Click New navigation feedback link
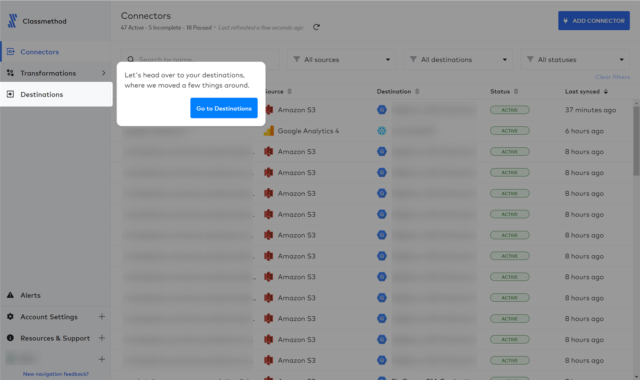The width and height of the screenshot is (640, 380). point(56,374)
